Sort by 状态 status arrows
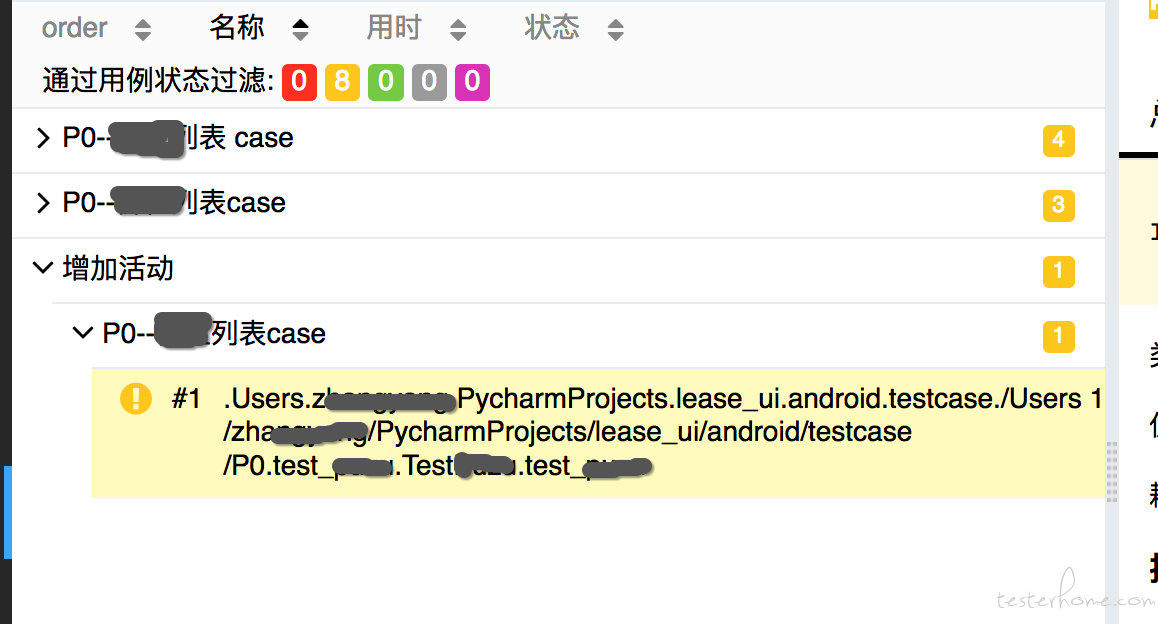The image size is (1158, 624). [x=615, y=30]
